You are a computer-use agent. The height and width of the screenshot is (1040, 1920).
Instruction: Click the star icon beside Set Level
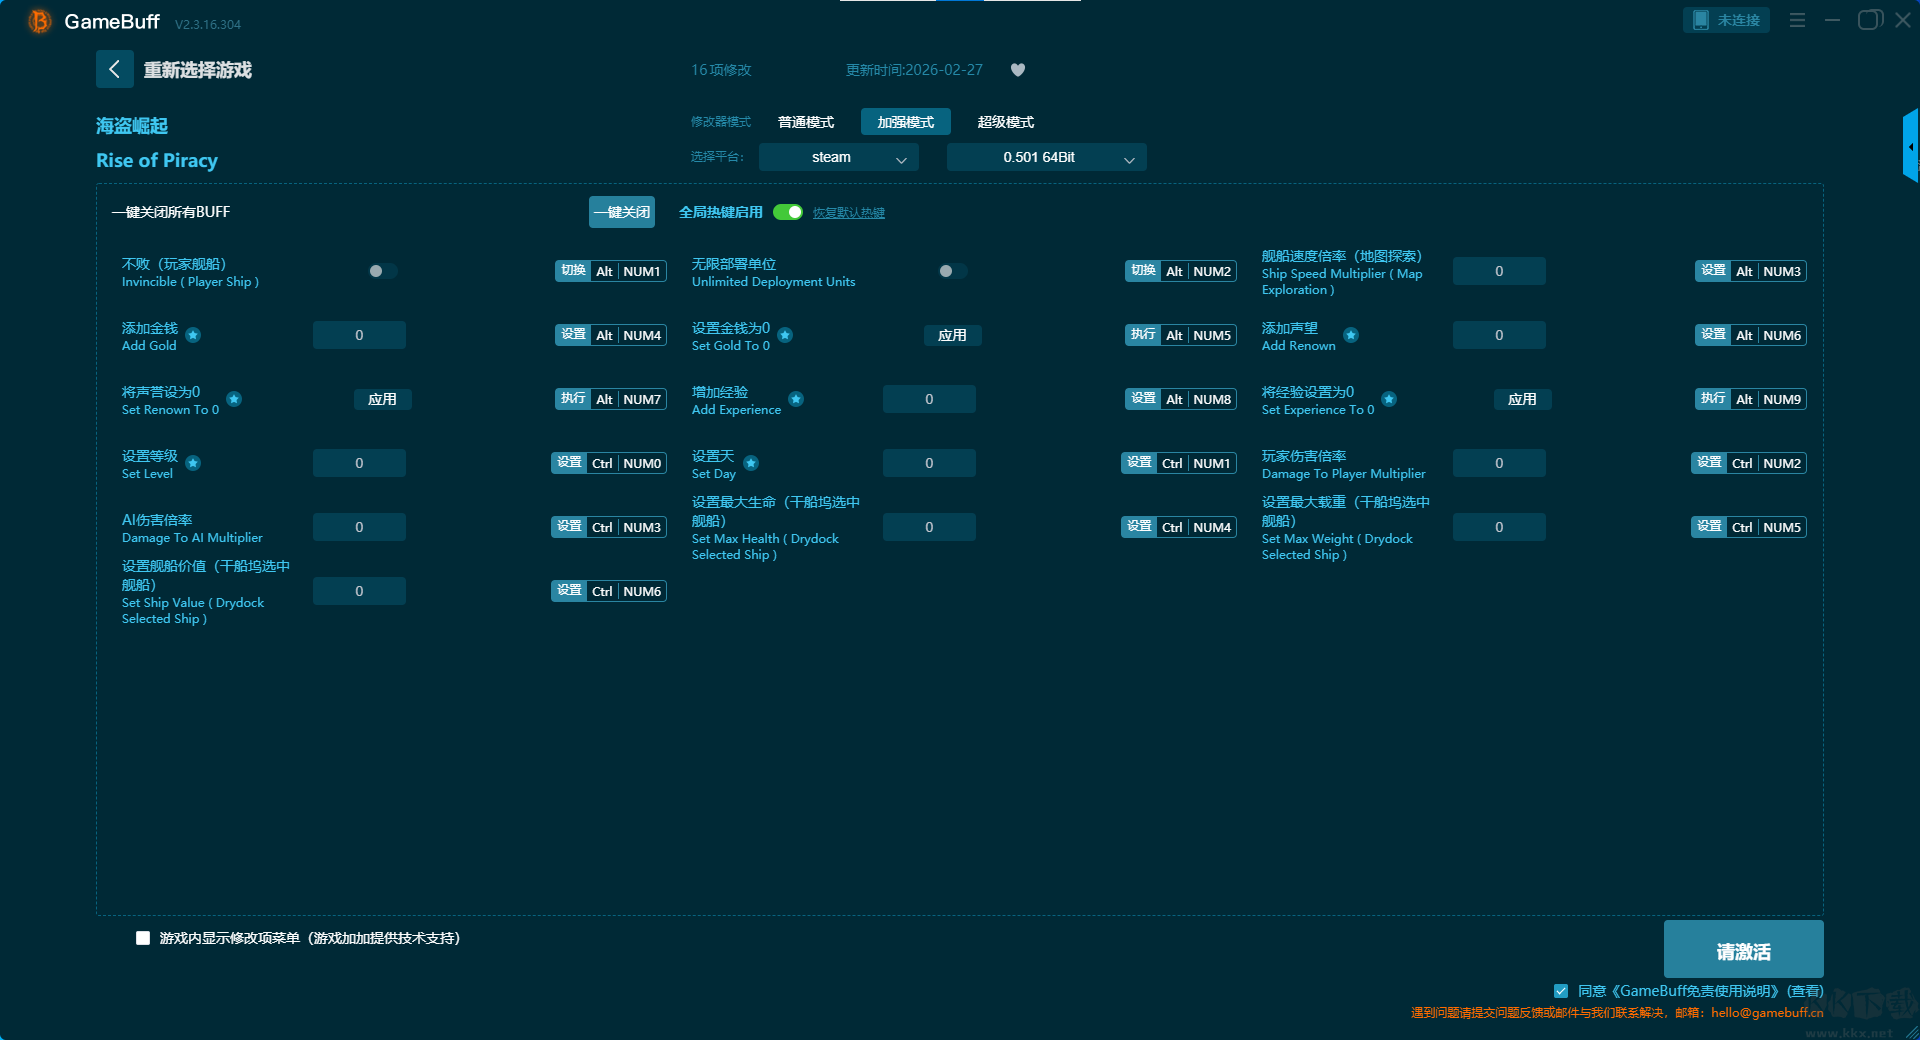click(193, 463)
